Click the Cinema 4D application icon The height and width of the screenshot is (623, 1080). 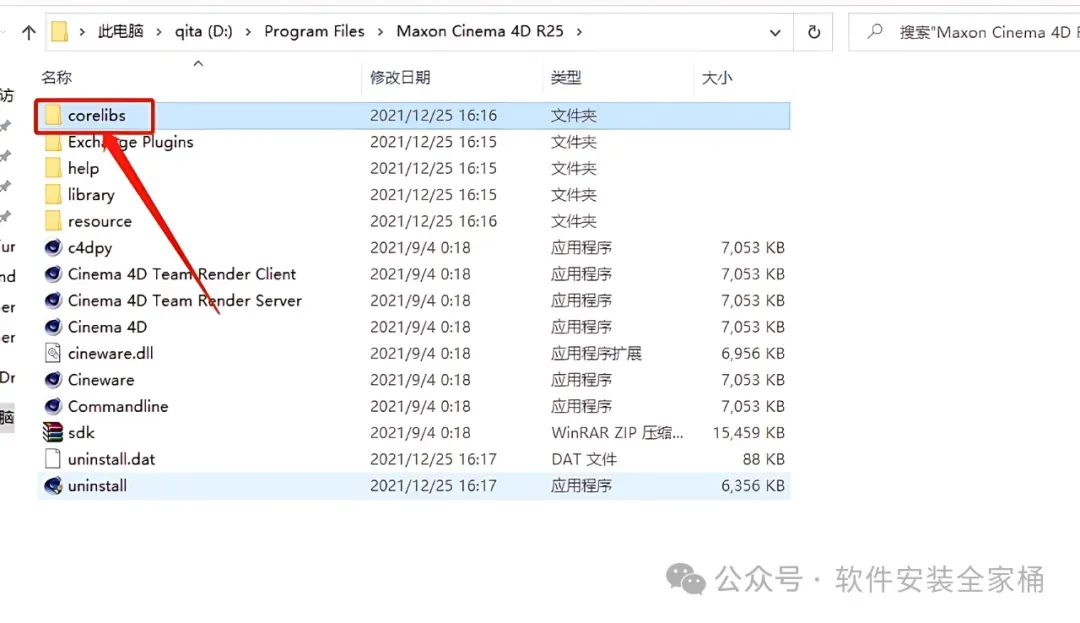(x=53, y=326)
